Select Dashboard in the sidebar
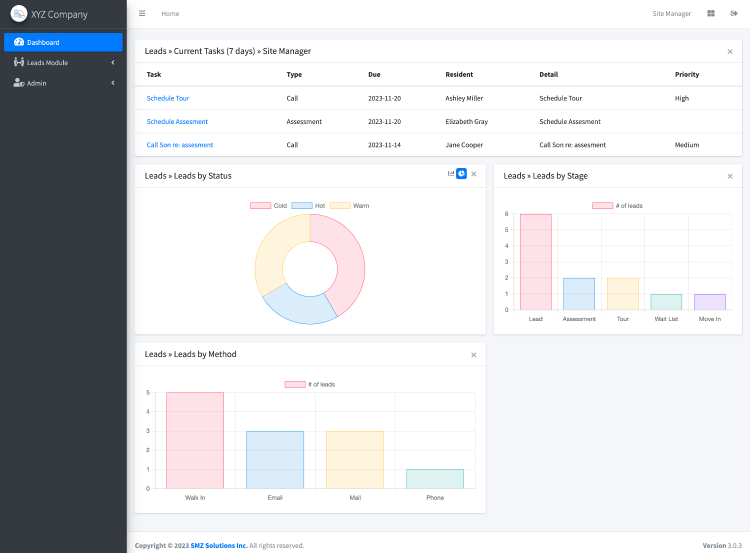750x553 pixels. [x=63, y=42]
